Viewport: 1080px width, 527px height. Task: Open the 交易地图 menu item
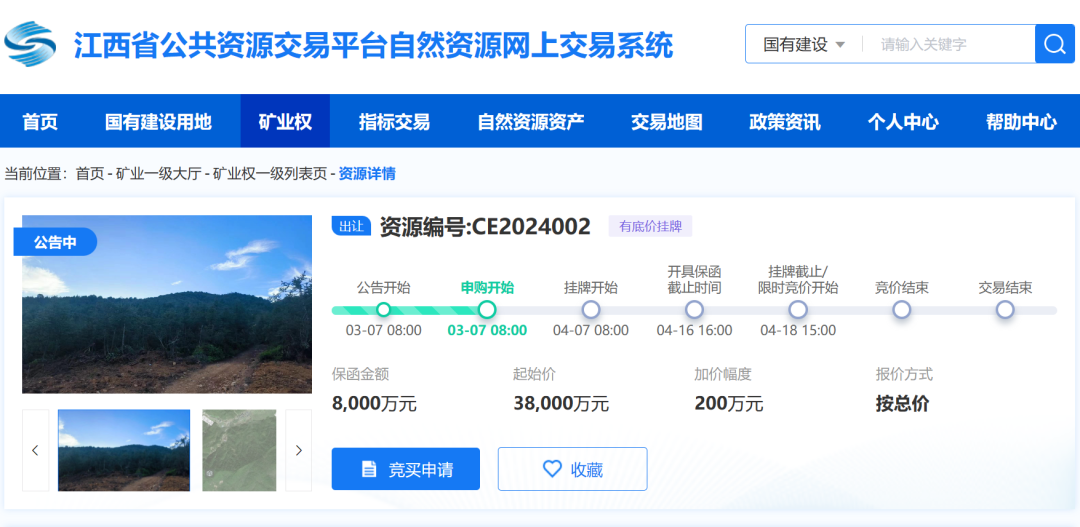(666, 122)
